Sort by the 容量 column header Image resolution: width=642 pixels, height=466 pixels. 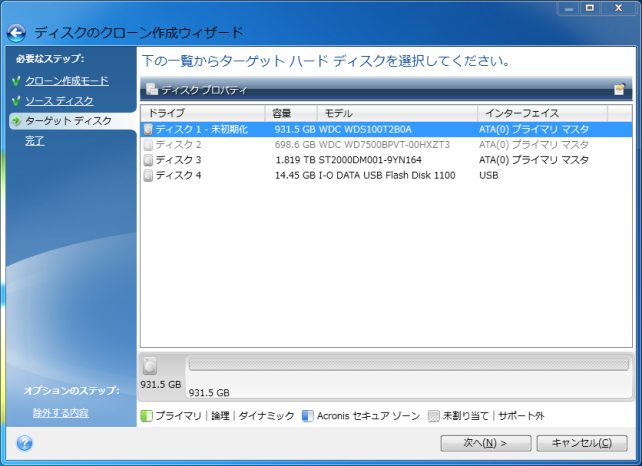click(x=291, y=113)
